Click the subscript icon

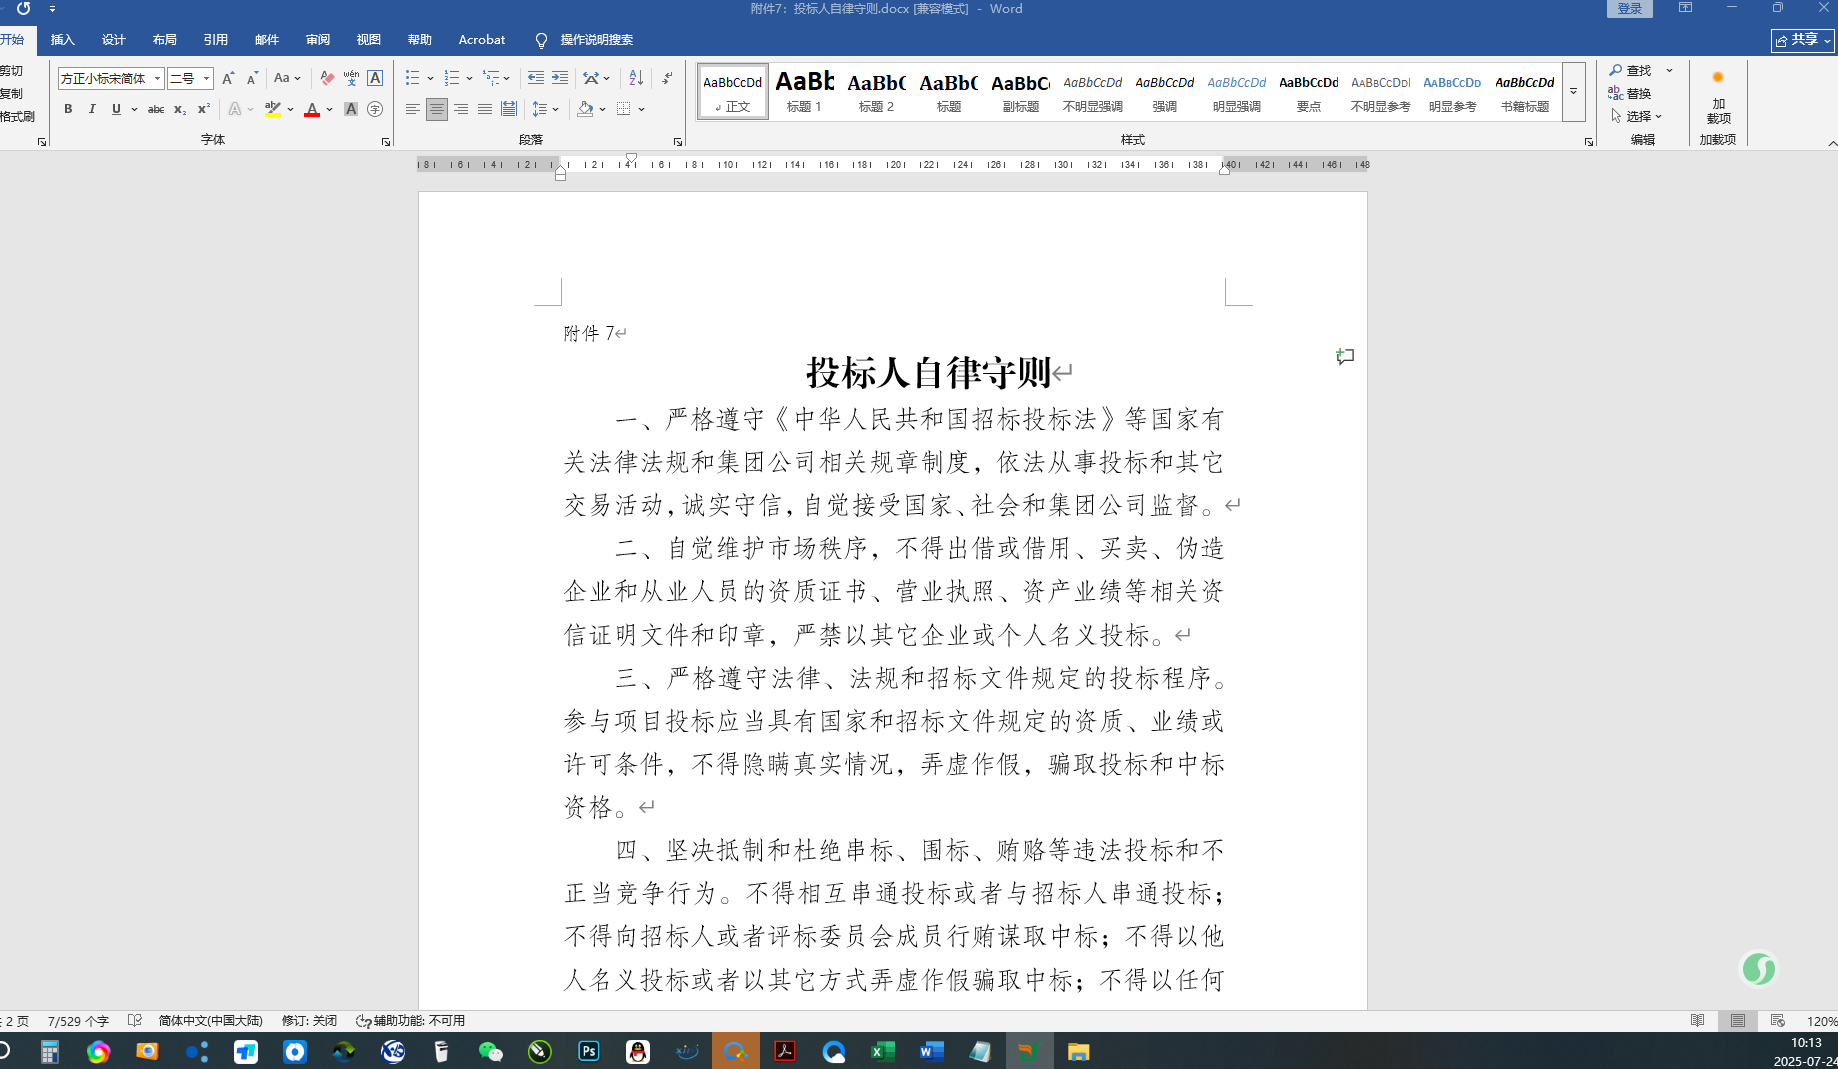click(180, 109)
